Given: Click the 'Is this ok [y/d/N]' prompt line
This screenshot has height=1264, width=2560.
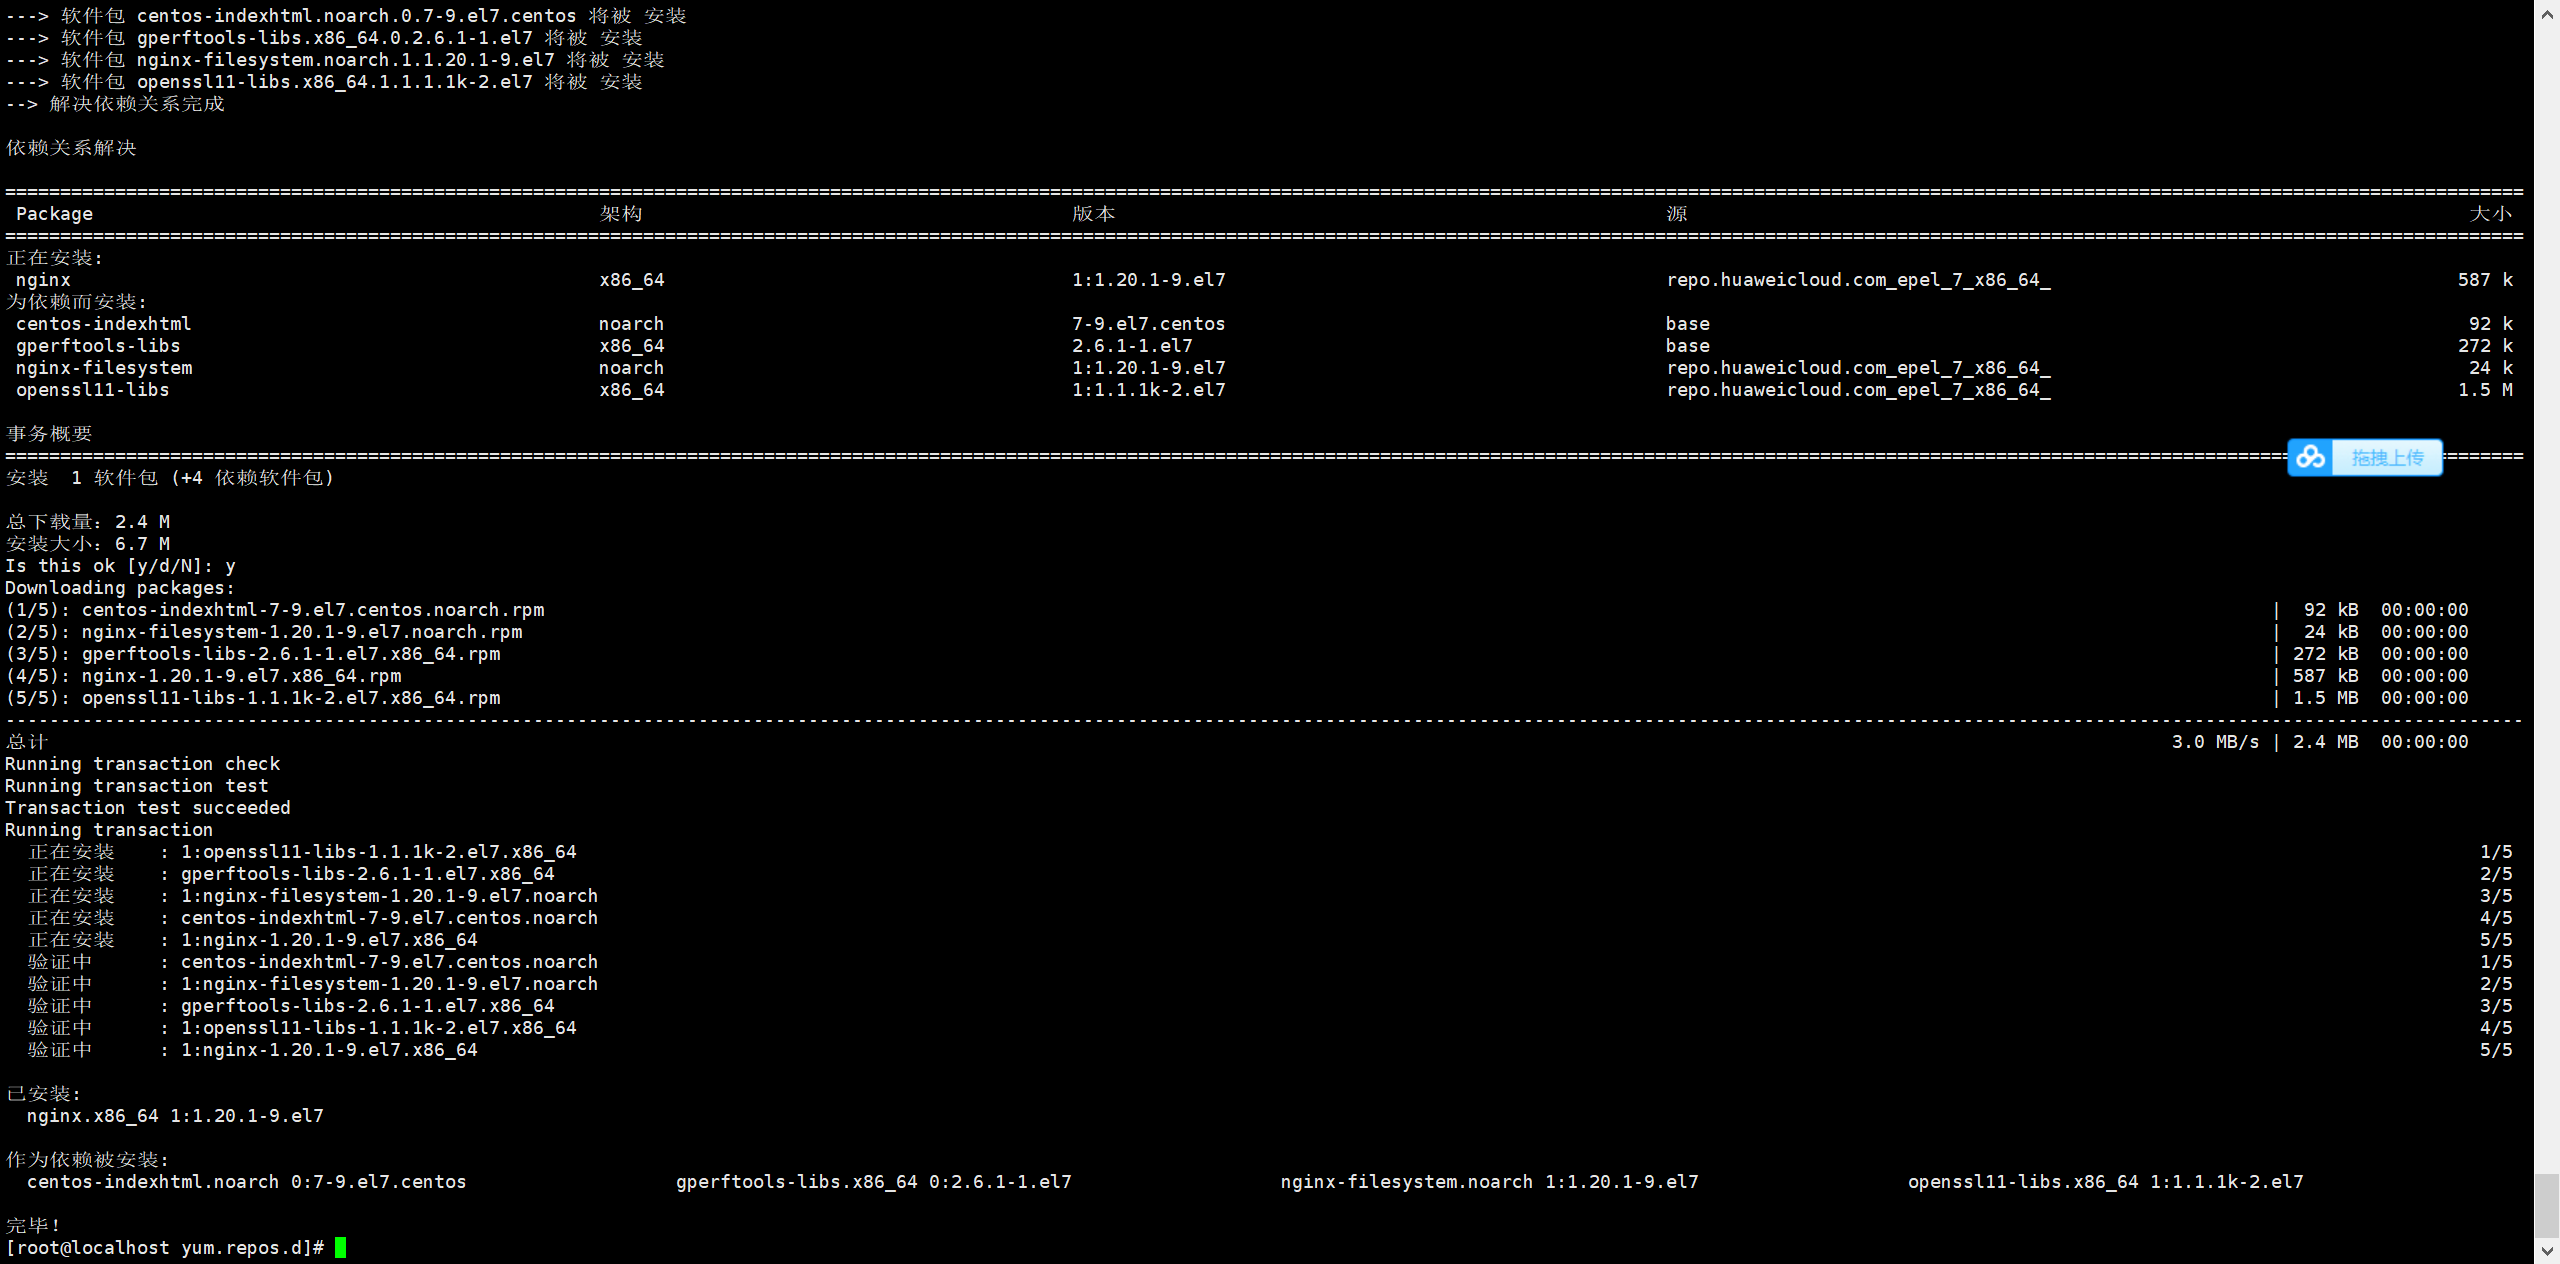Looking at the screenshot, I should pos(120,566).
